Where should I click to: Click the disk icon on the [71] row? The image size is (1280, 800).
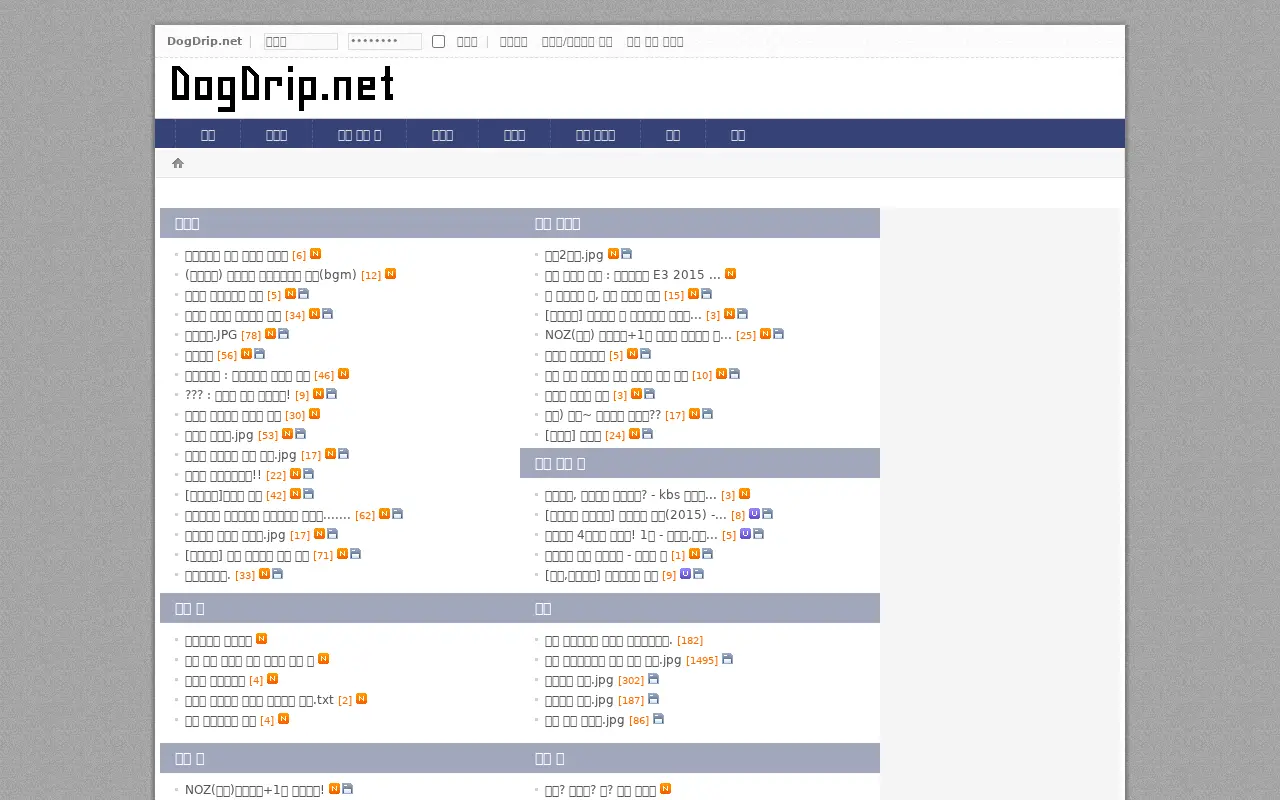click(x=355, y=554)
